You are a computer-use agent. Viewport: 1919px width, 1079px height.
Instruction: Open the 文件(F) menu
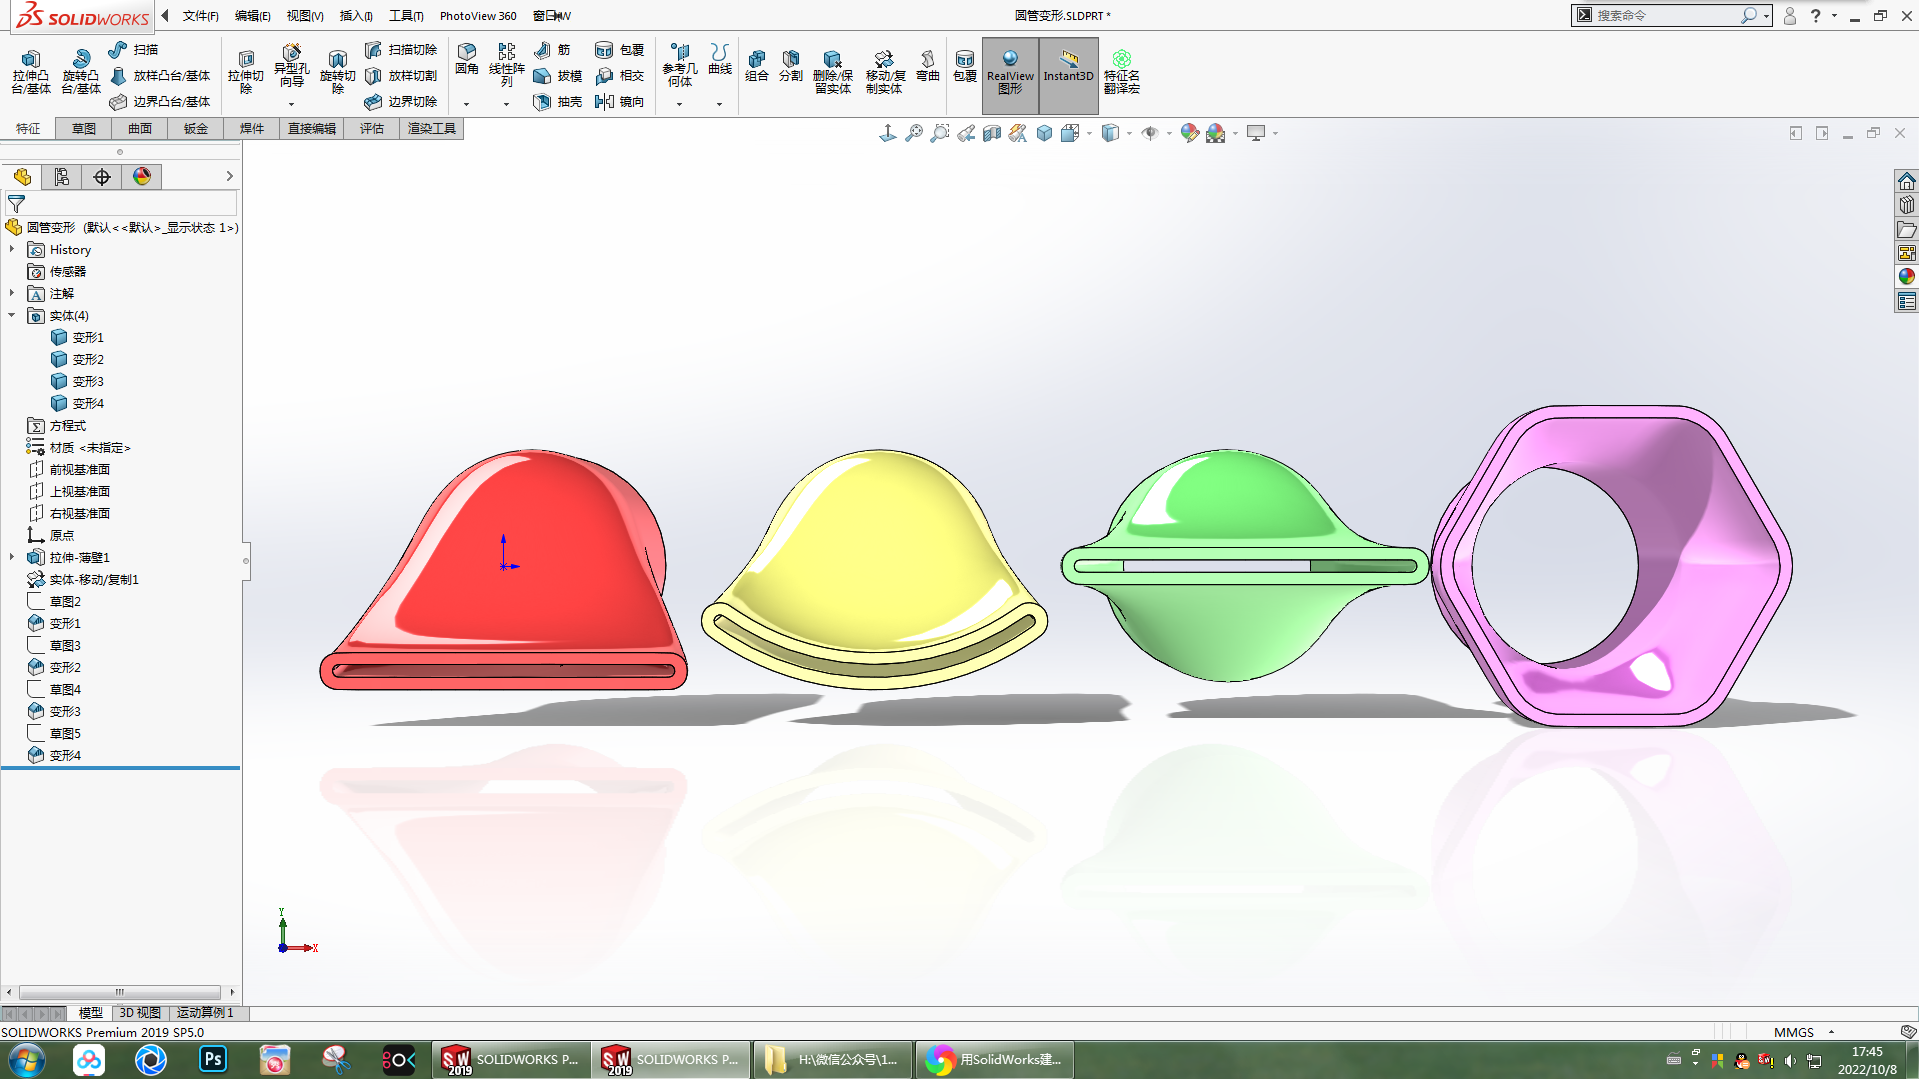tap(201, 15)
